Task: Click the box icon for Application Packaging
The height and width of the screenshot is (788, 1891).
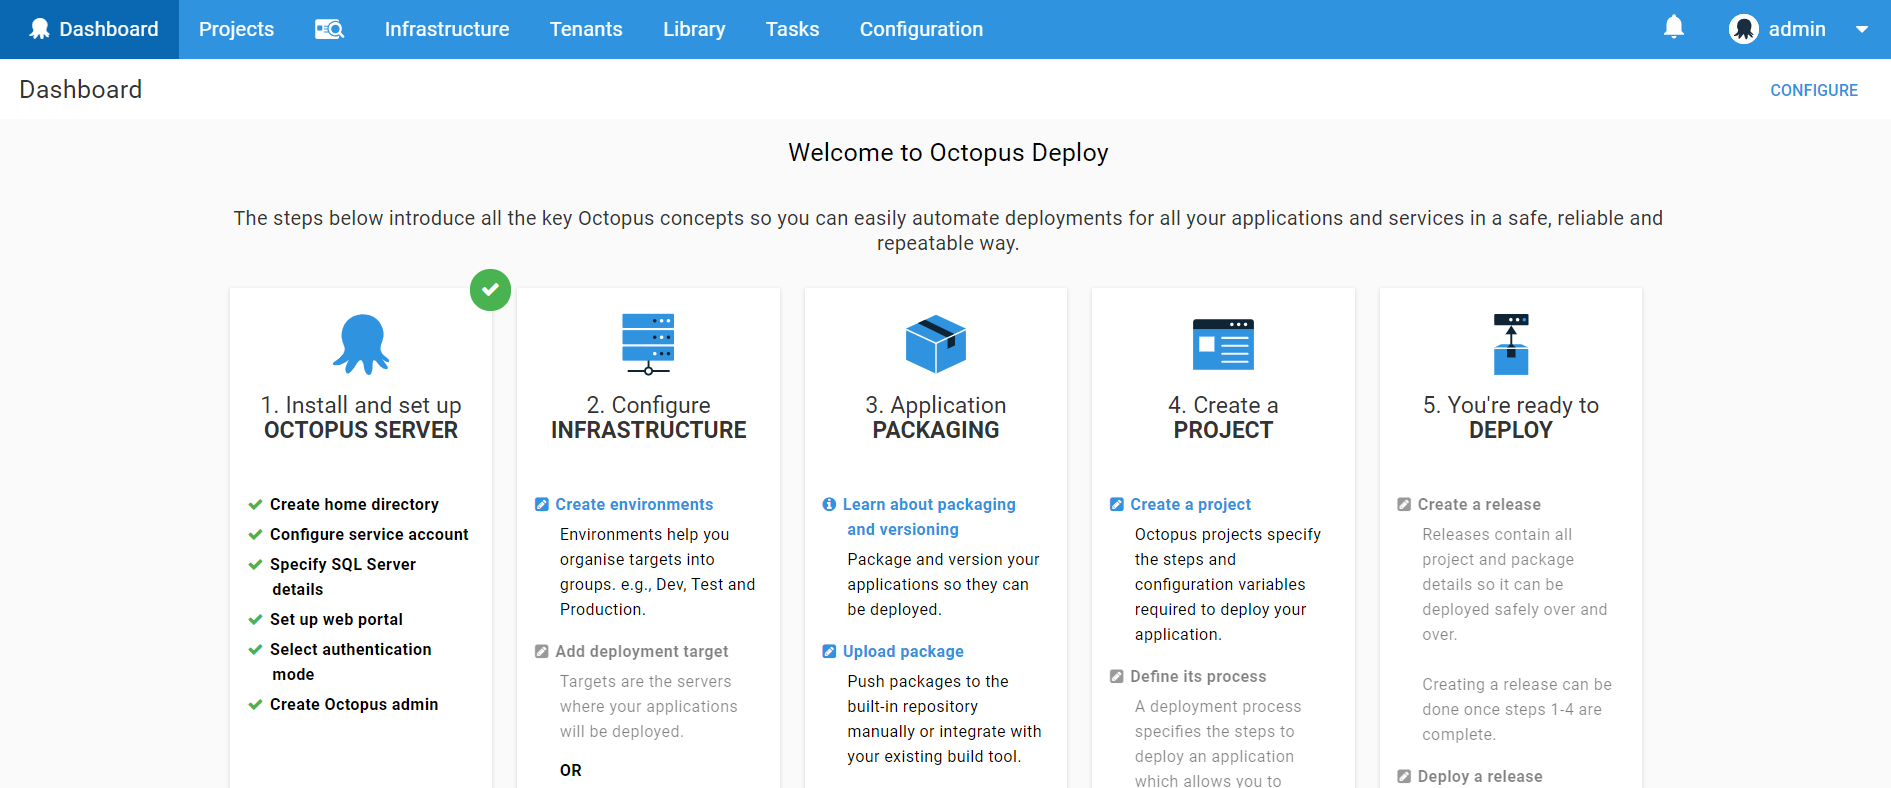Action: click(x=936, y=344)
